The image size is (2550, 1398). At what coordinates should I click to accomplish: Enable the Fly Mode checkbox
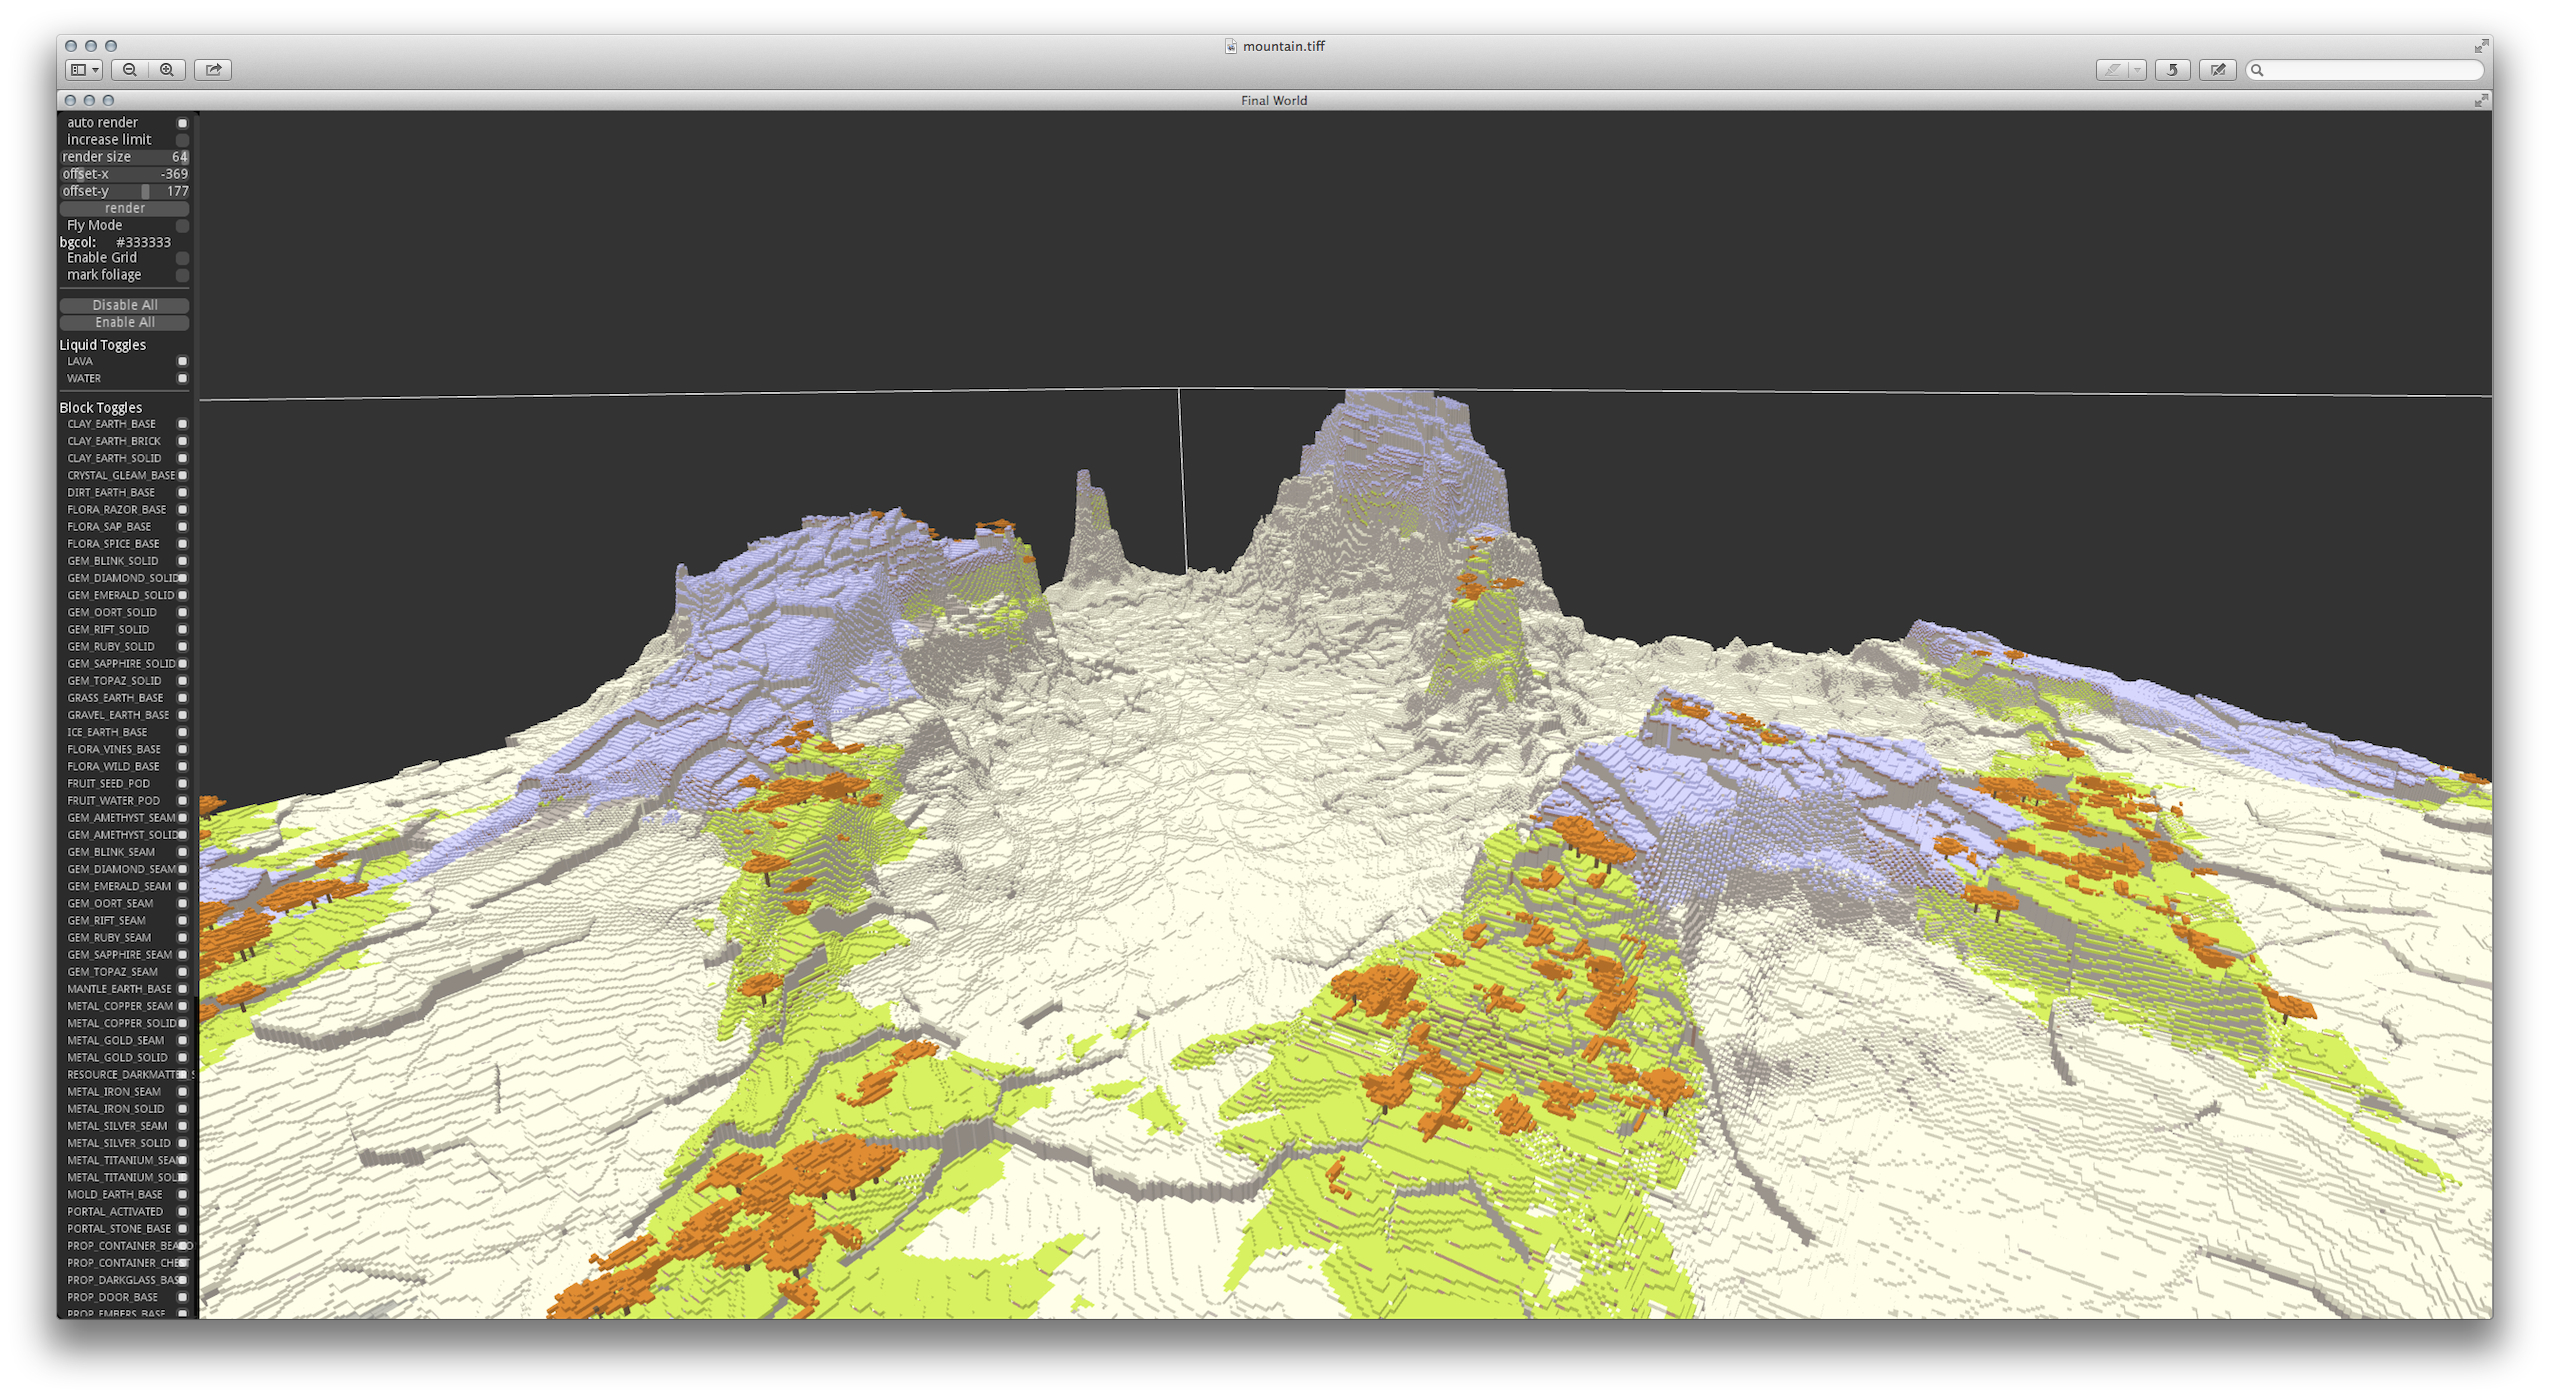(183, 226)
